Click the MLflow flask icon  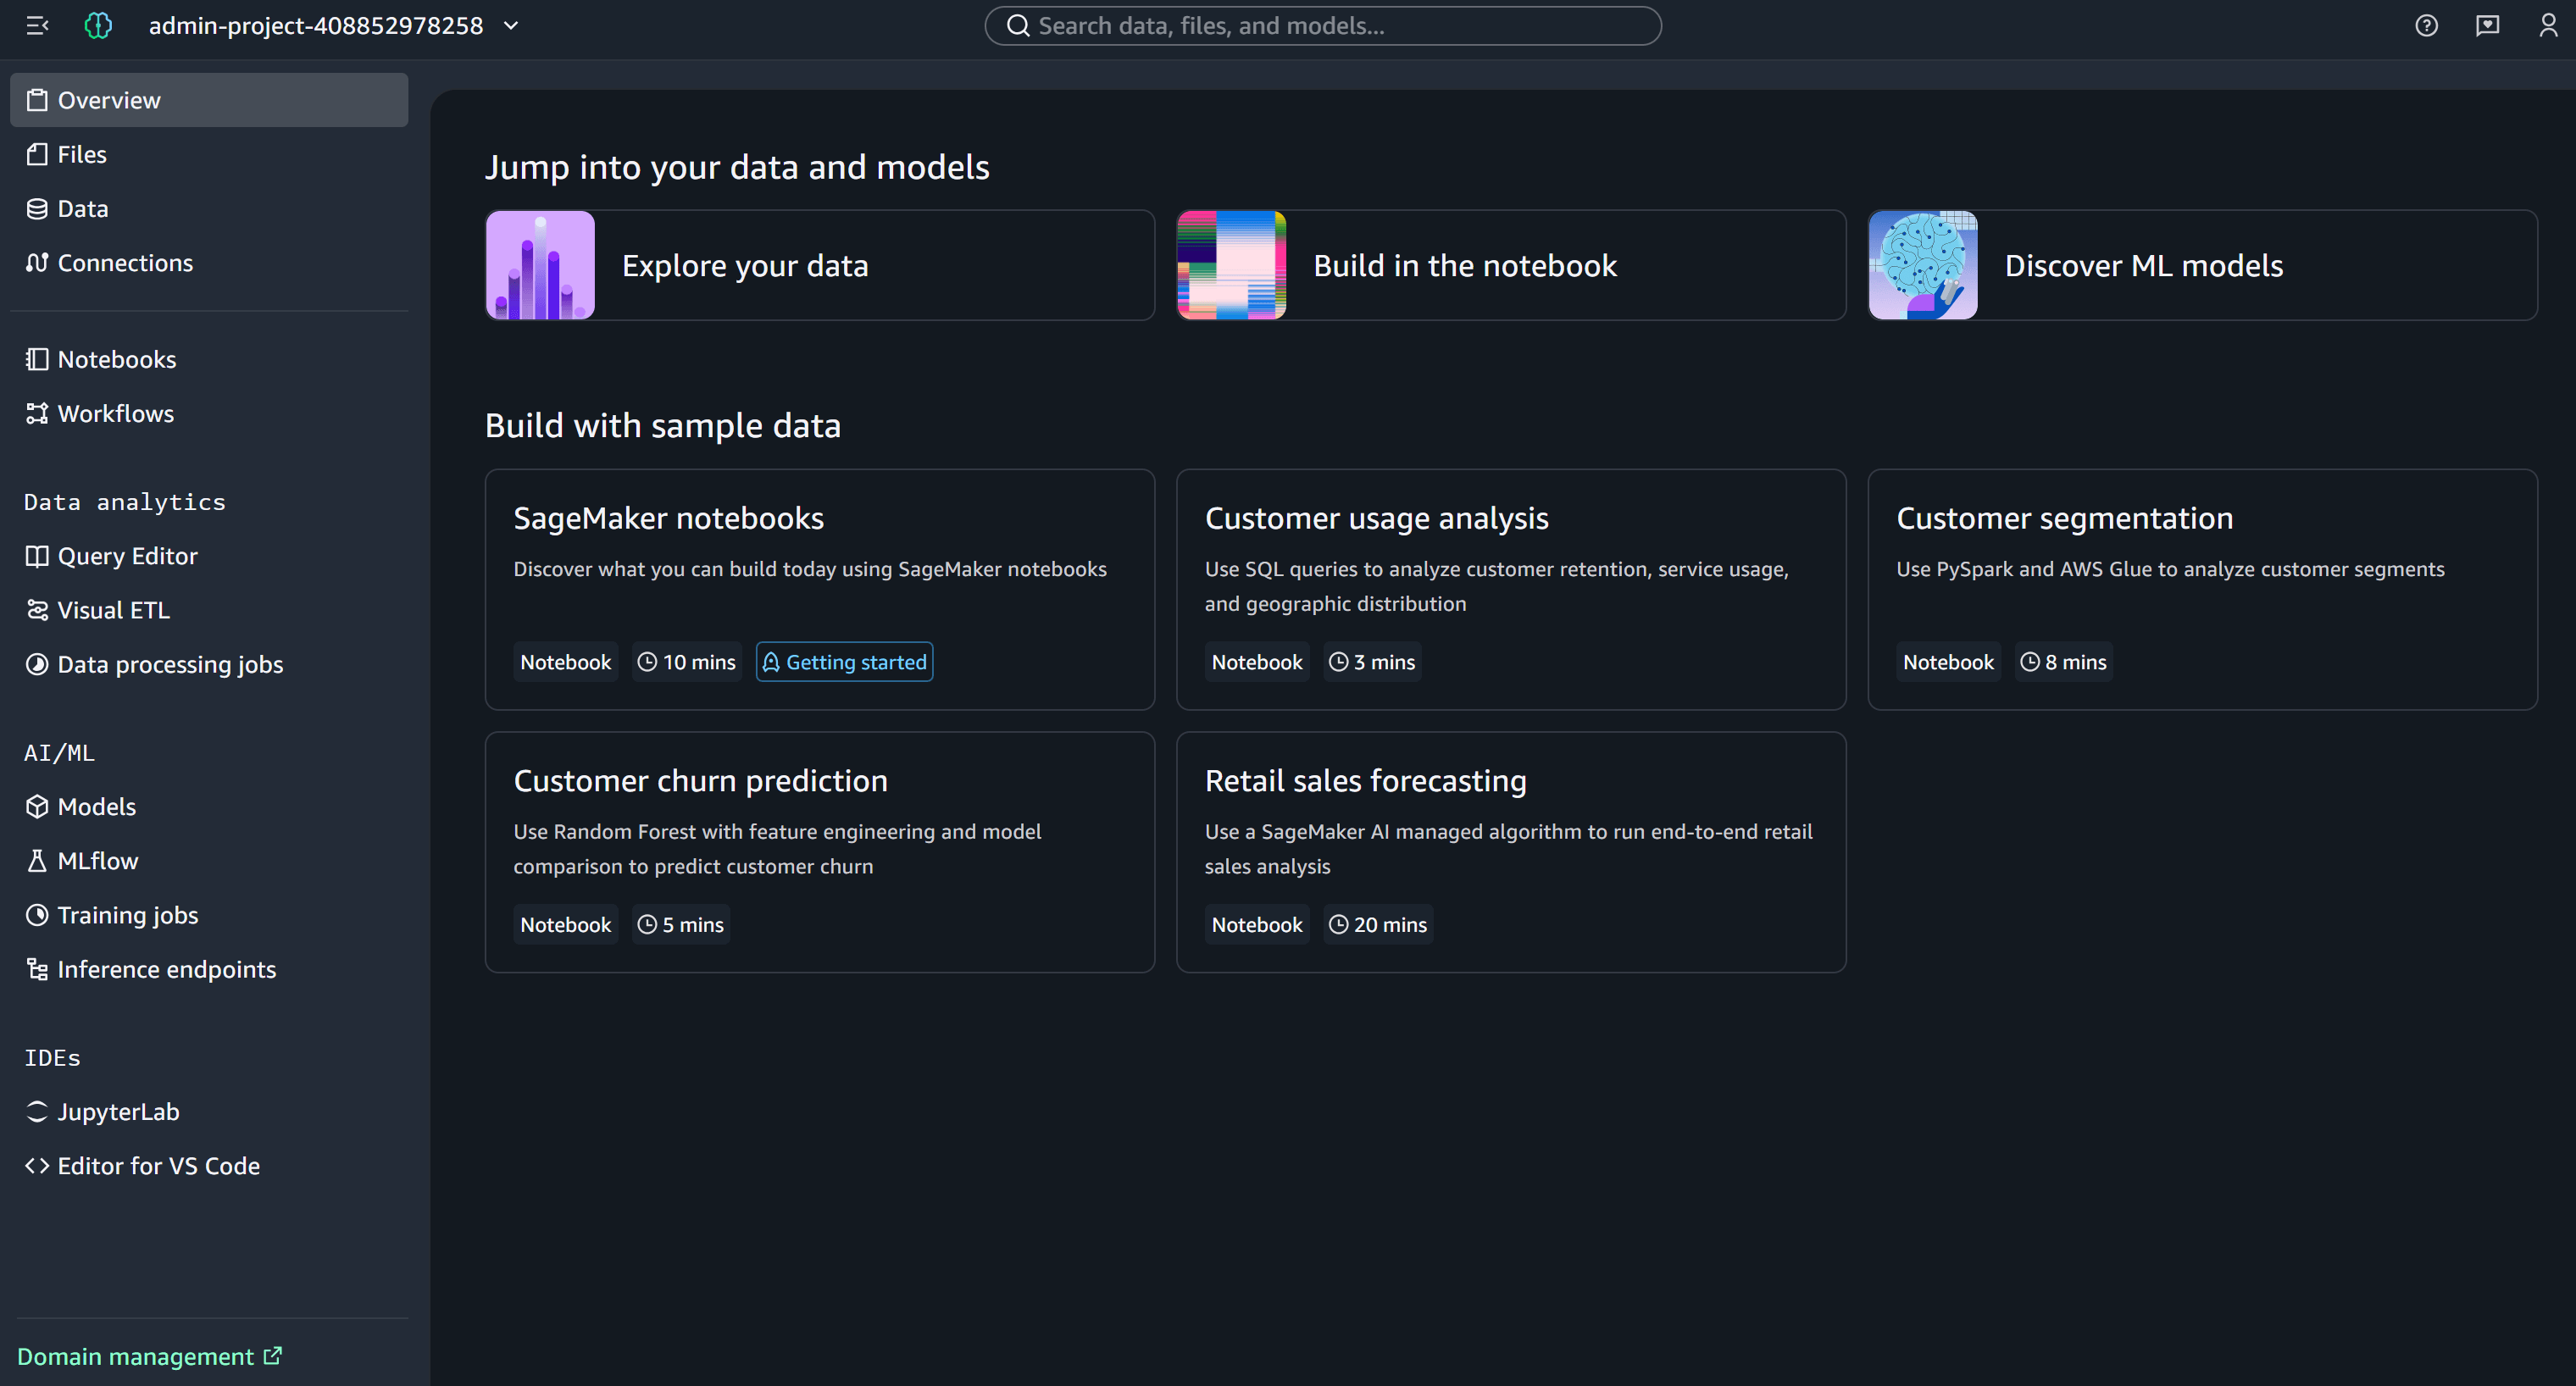(37, 860)
